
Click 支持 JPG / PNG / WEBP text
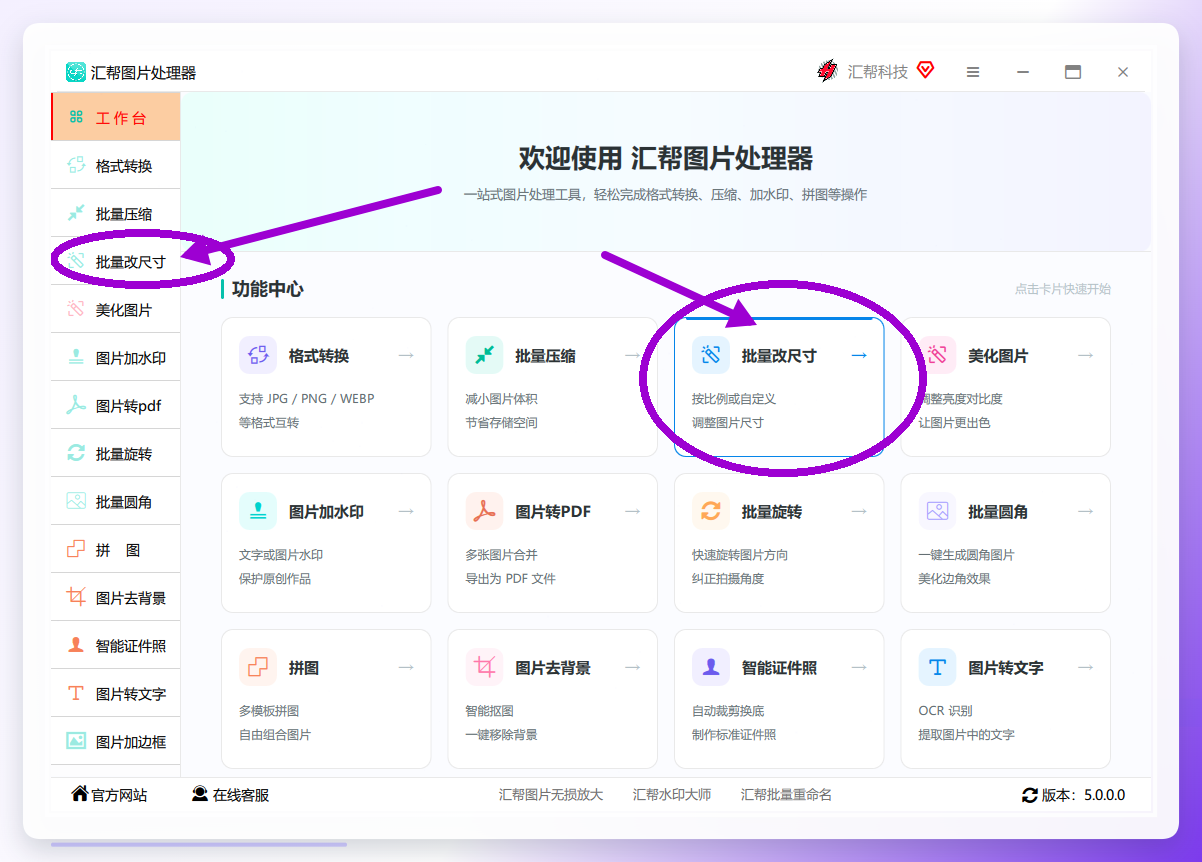pyautogui.click(x=307, y=398)
